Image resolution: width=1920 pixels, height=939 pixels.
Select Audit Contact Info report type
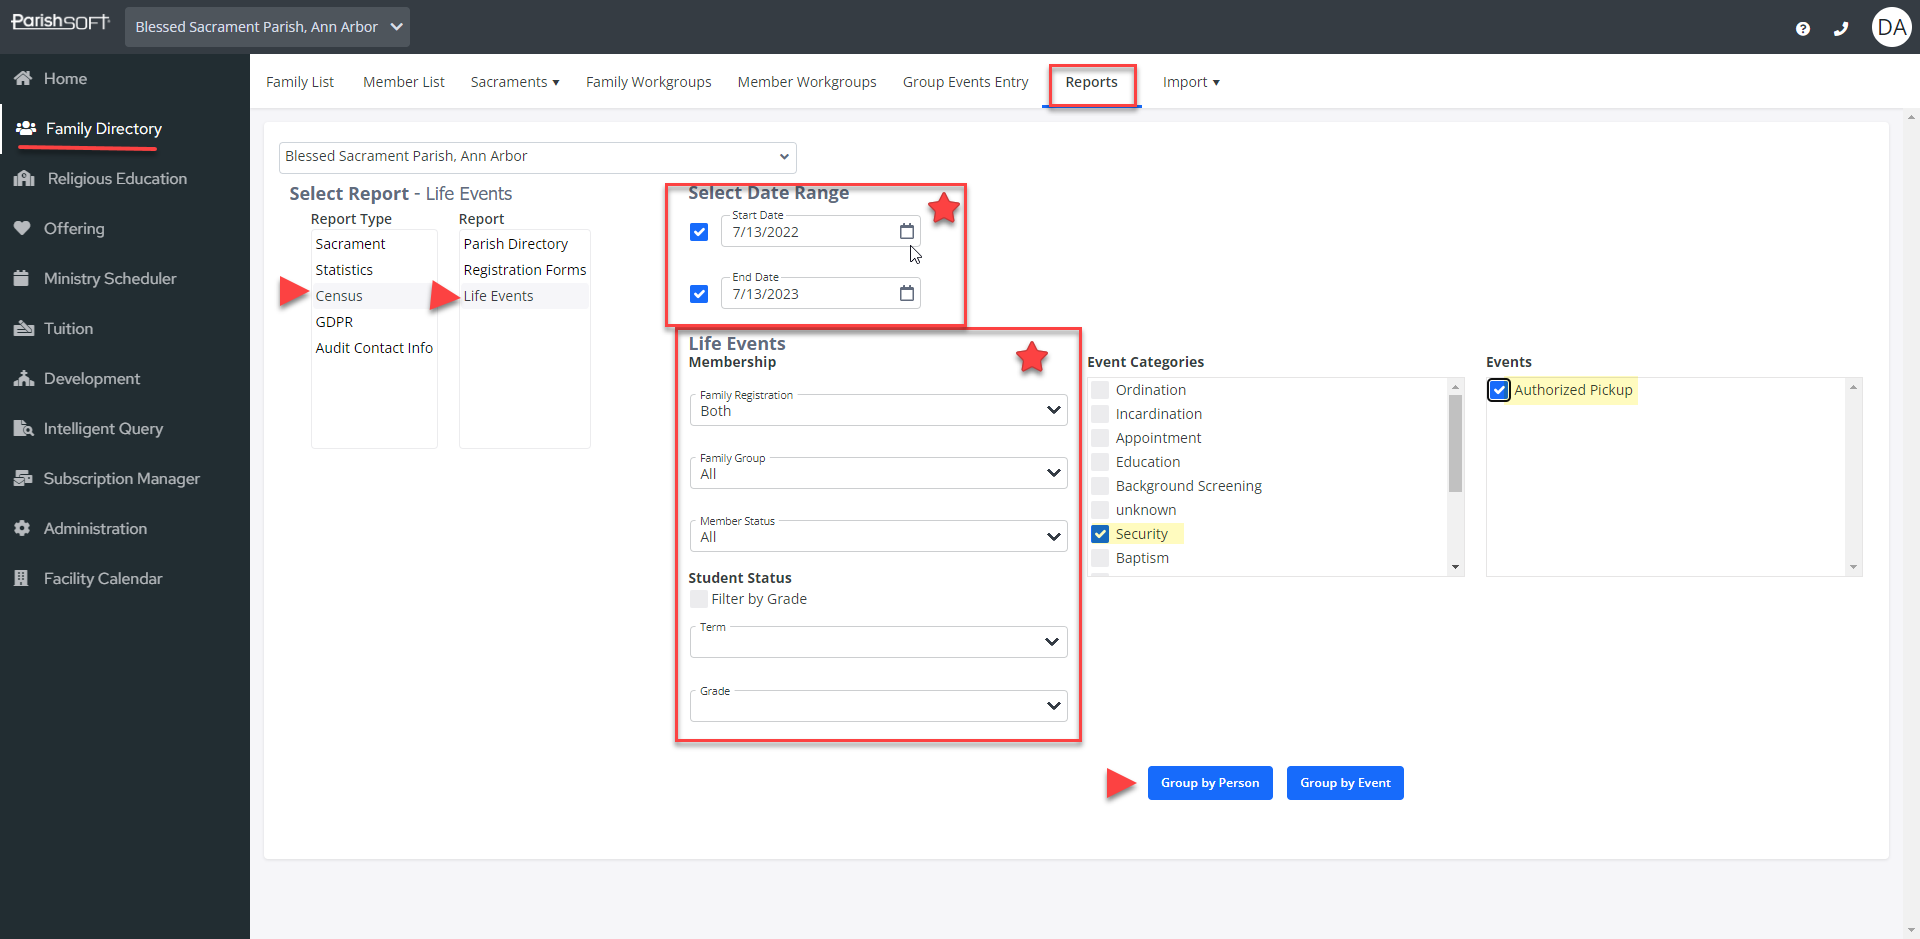point(374,348)
